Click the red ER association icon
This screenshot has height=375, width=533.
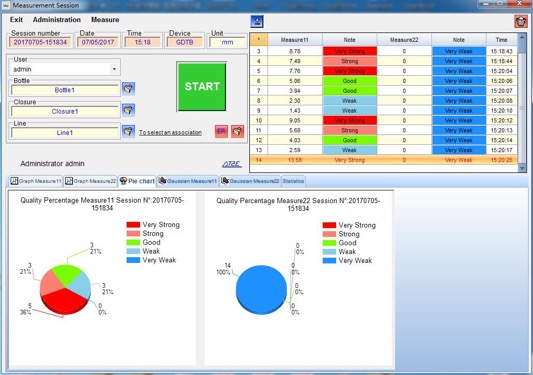[x=221, y=131]
